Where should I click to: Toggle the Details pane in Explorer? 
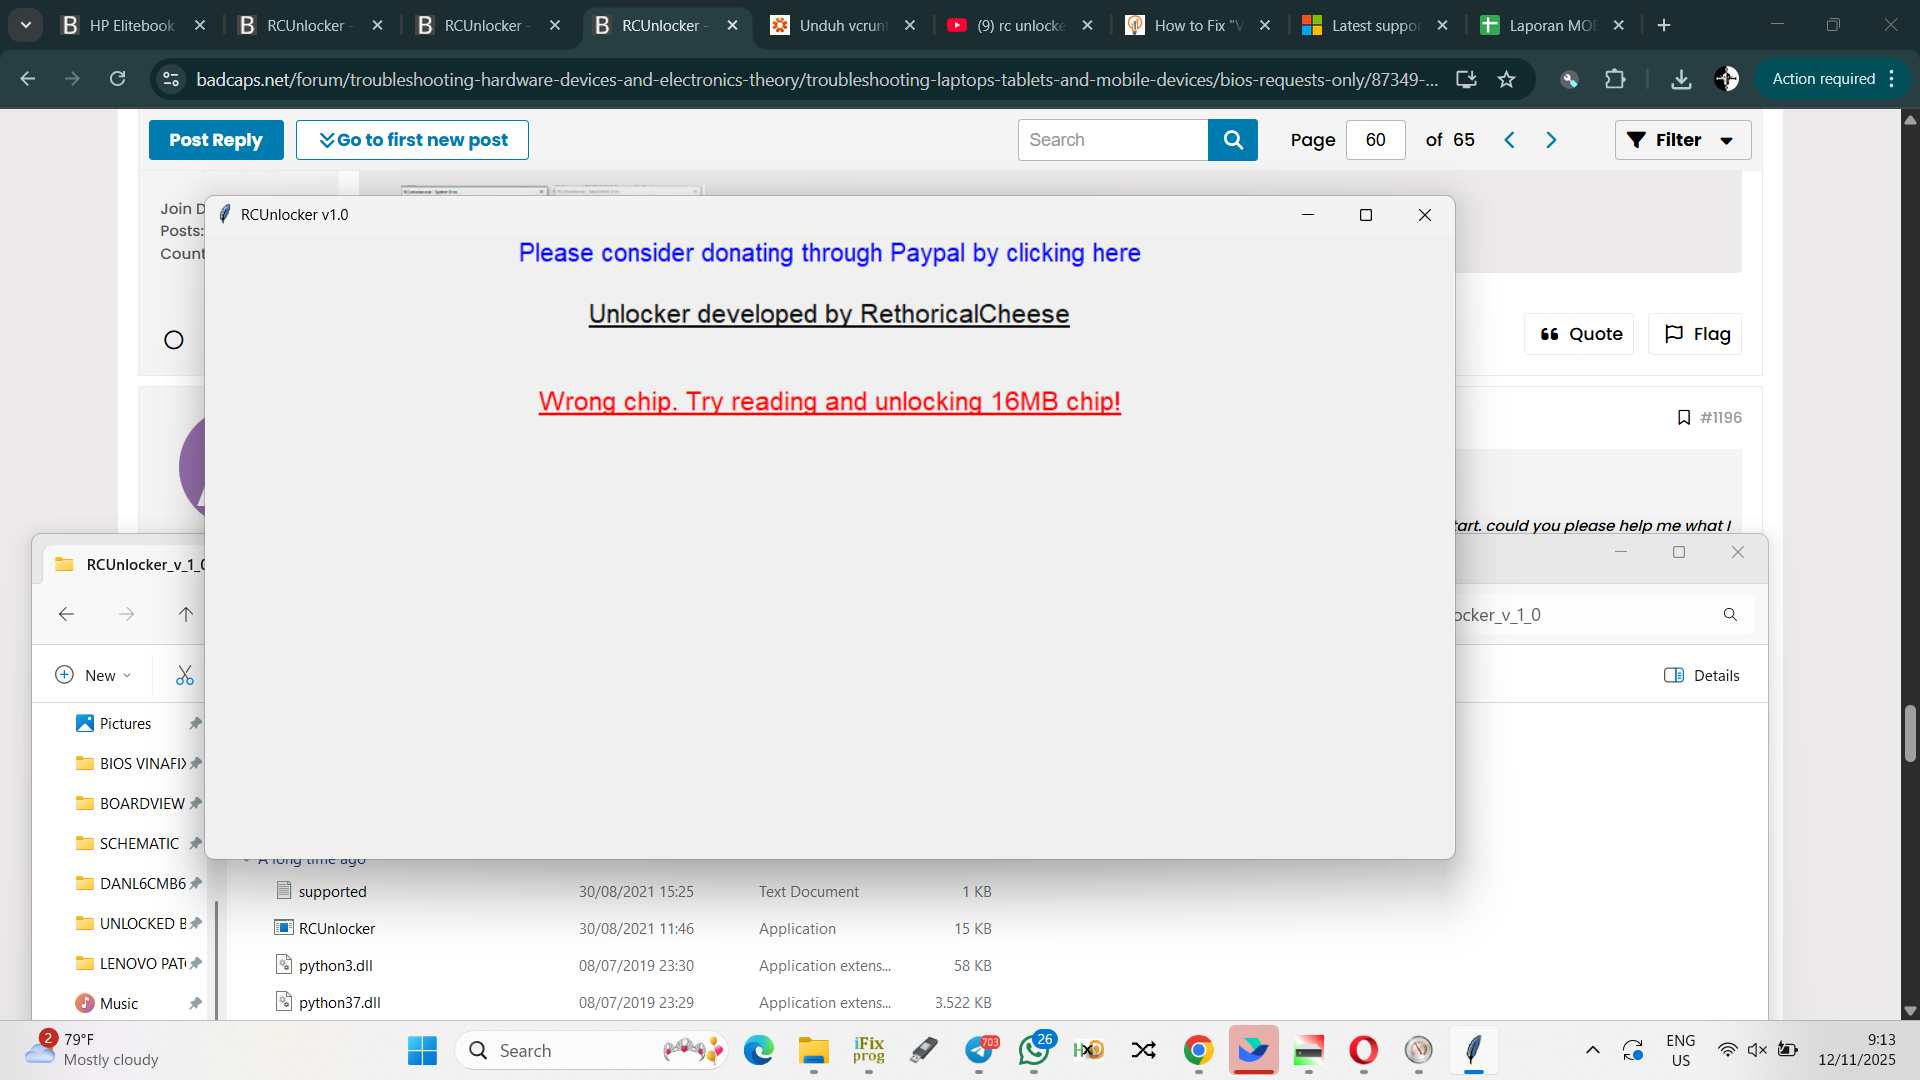pyautogui.click(x=1702, y=676)
